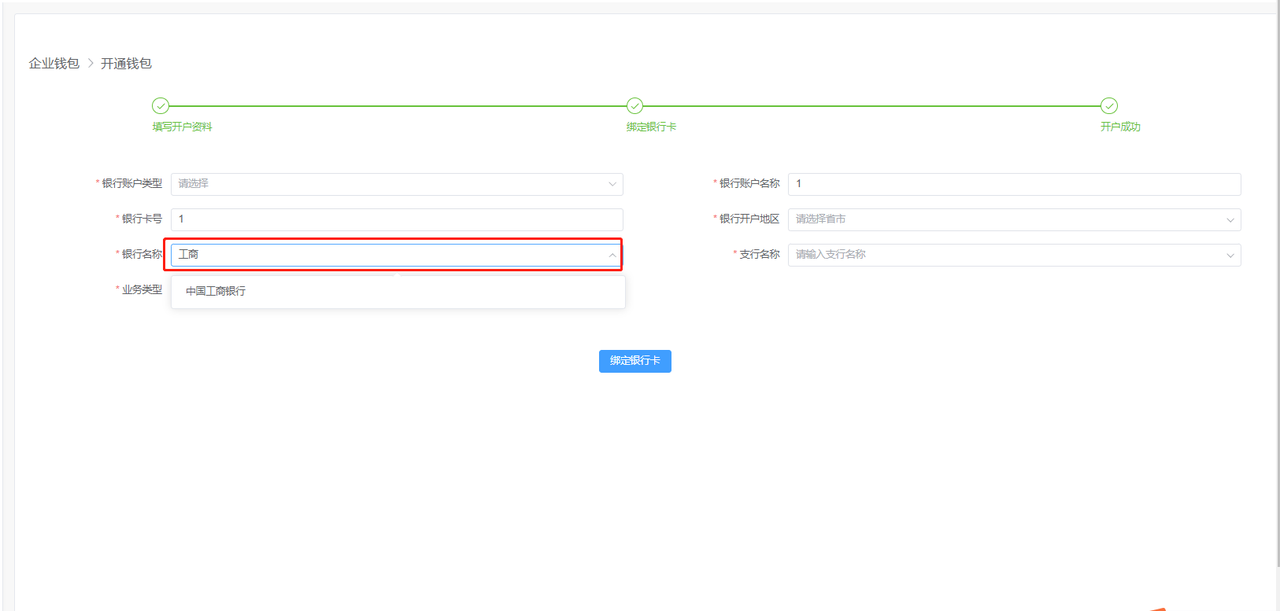
Task: Click the 填写开户资料 step label
Action: [182, 127]
